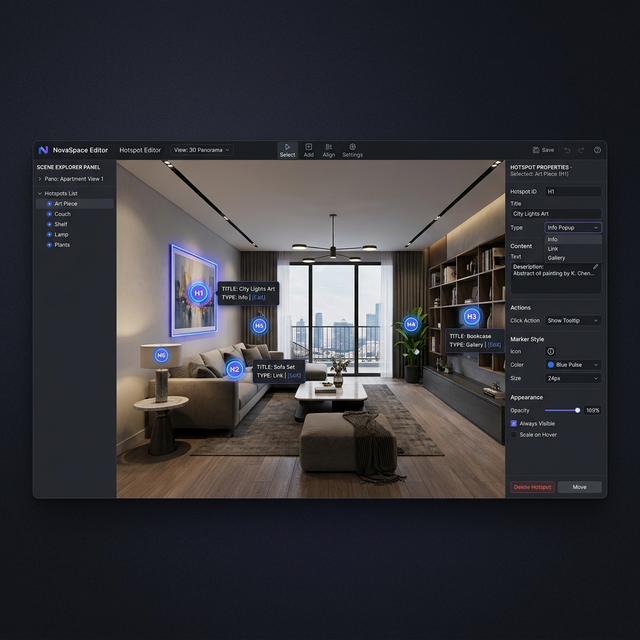Click the undo arrow icon
Screen dimensions: 640x640
(x=568, y=150)
